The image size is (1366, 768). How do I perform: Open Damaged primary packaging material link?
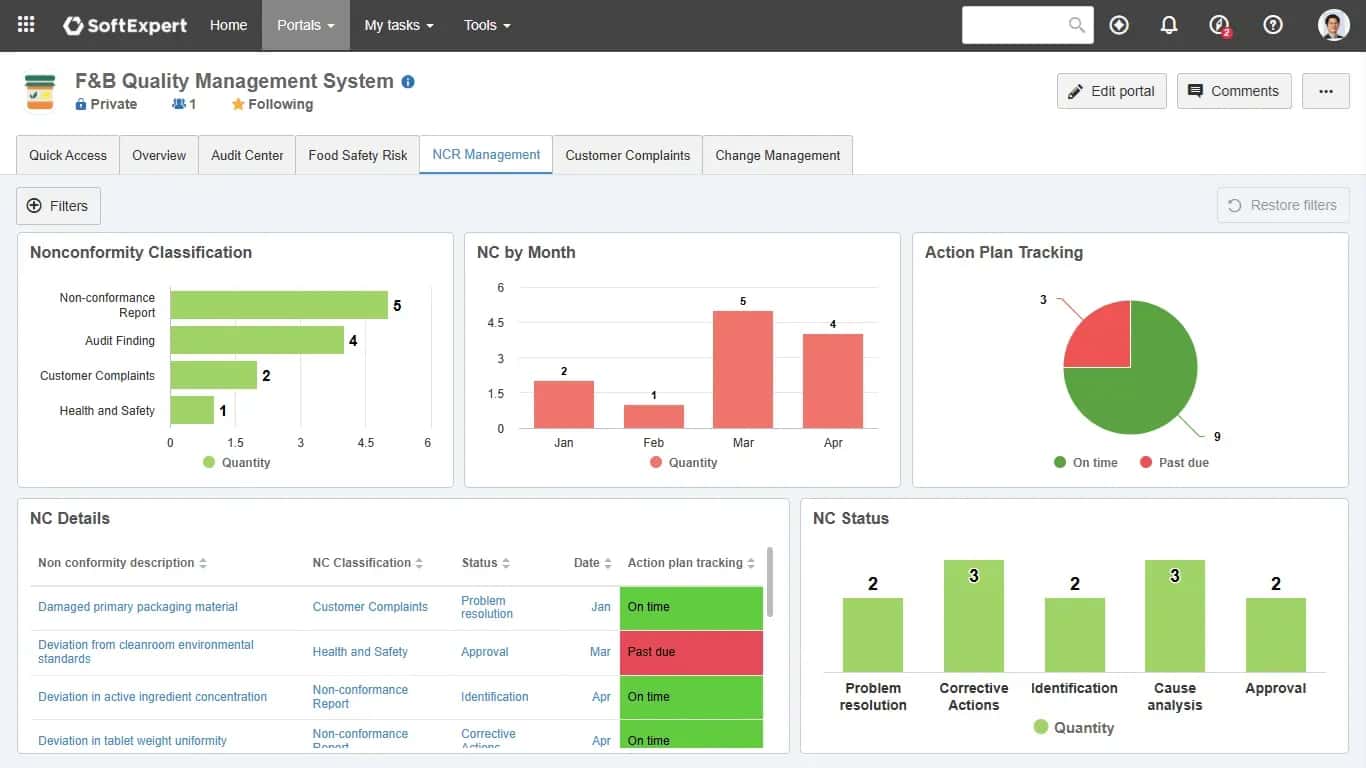(138, 607)
